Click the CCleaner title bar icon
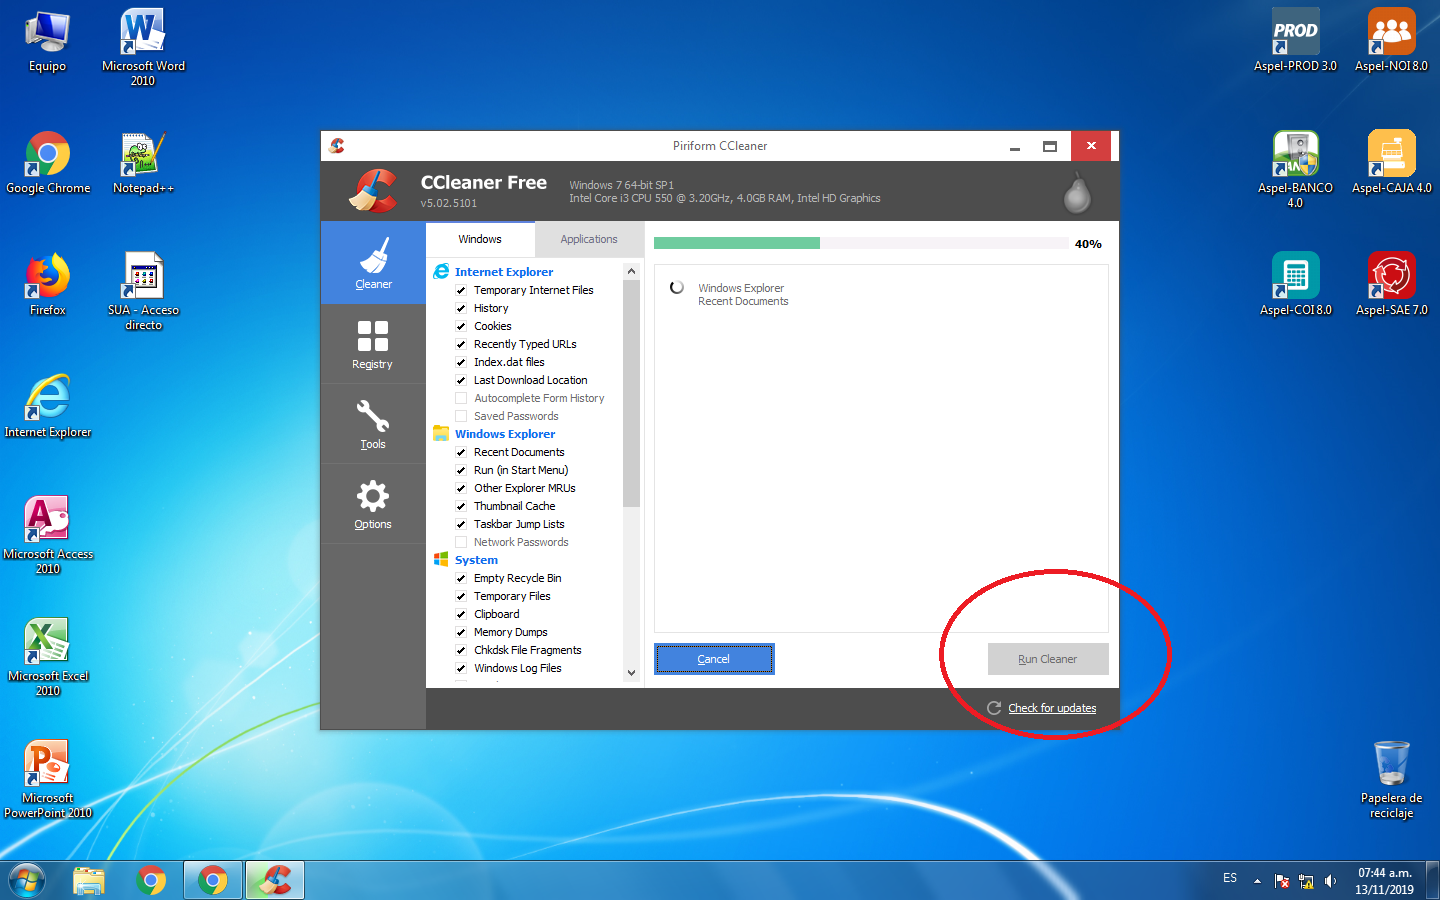 337,146
